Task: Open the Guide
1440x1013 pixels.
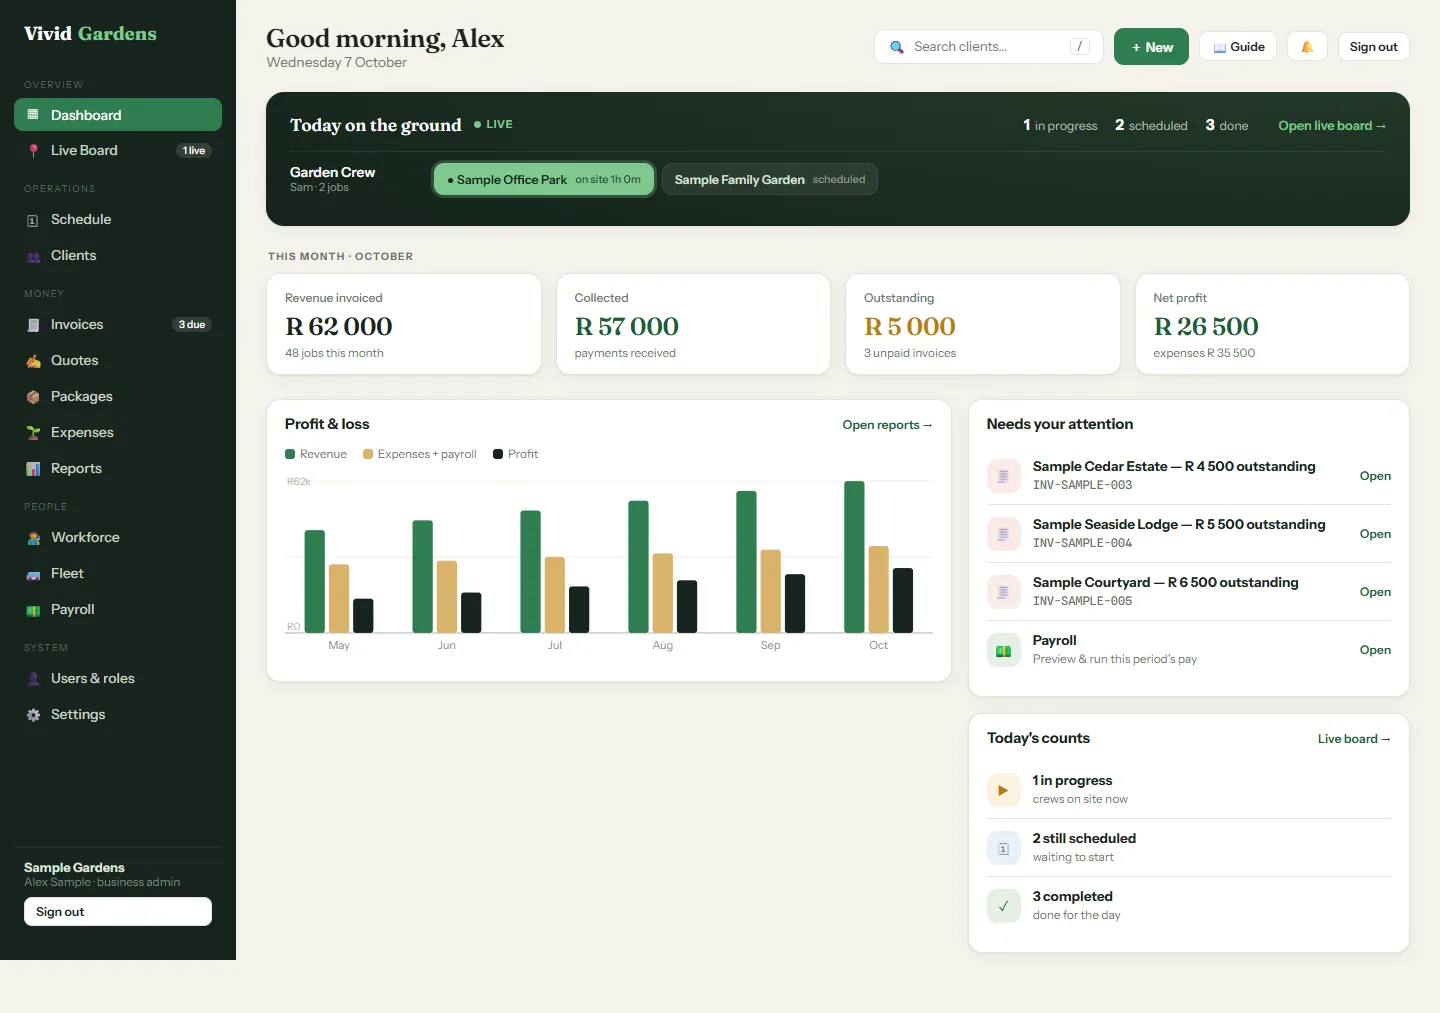Action: pos(1238,47)
